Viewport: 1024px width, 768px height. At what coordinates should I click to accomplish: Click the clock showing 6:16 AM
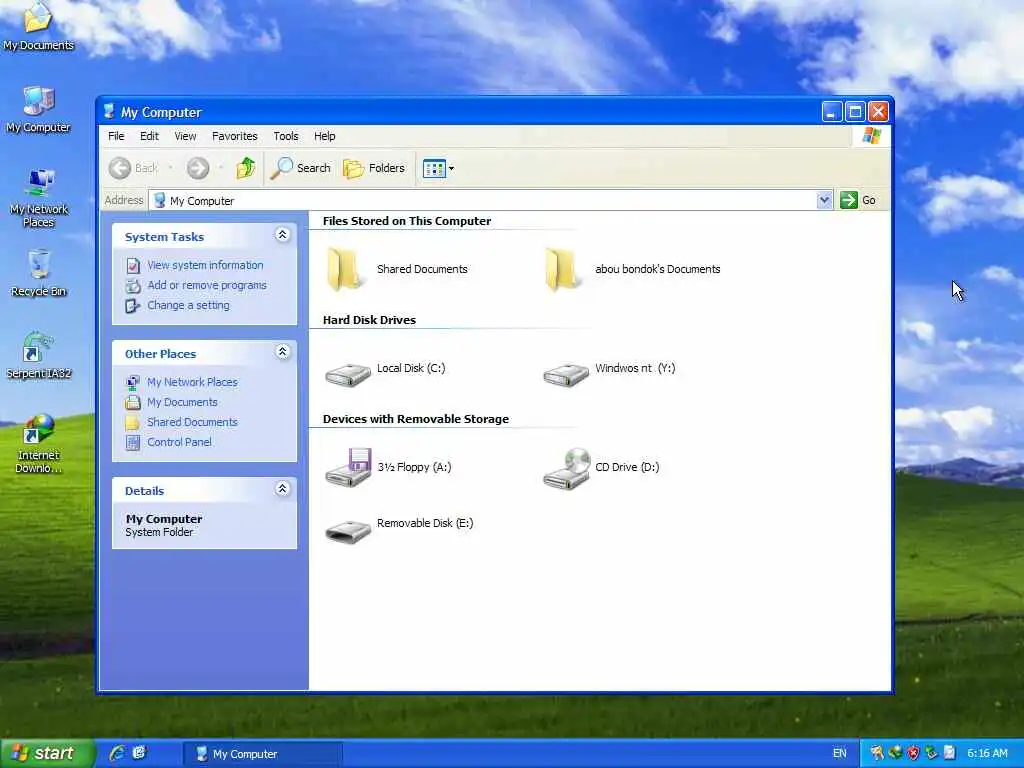click(987, 754)
